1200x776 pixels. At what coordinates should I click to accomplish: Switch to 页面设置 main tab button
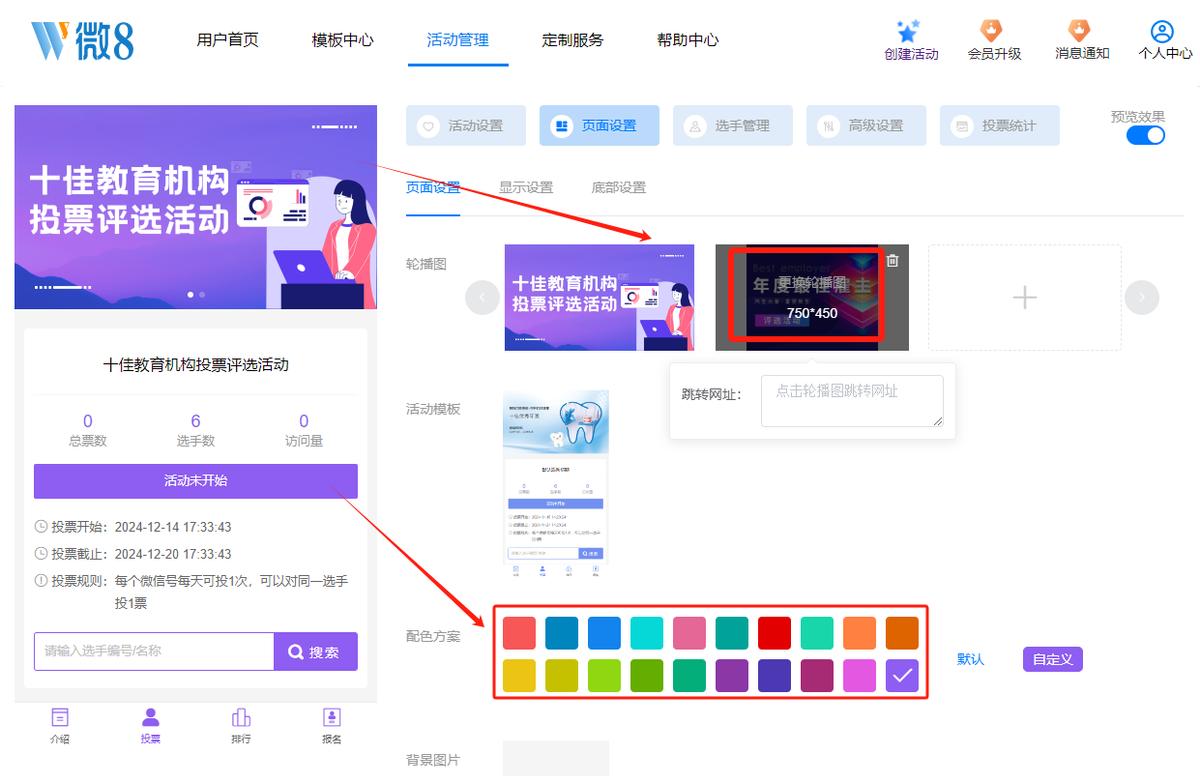[599, 126]
